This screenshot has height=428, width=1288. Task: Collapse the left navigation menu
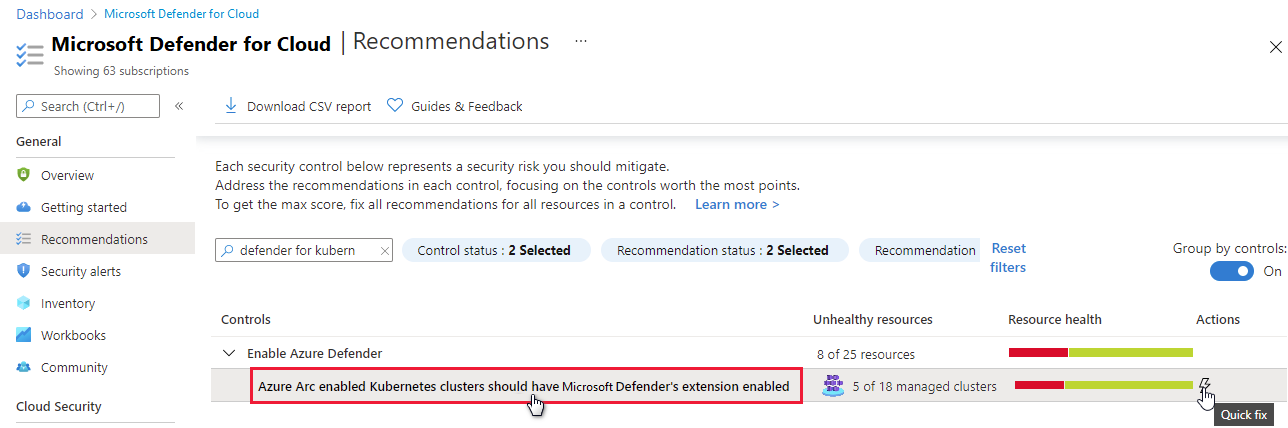click(x=179, y=106)
